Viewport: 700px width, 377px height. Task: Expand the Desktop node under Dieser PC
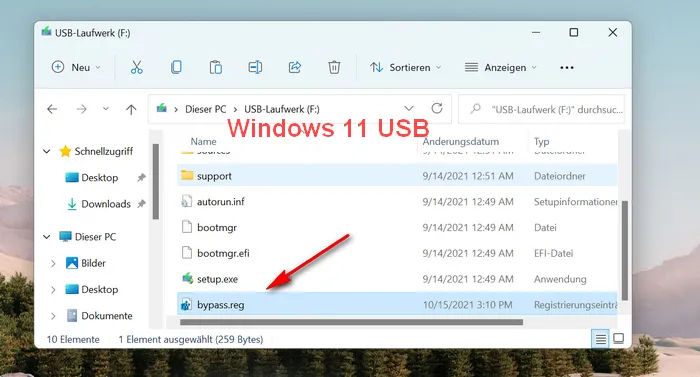53,289
